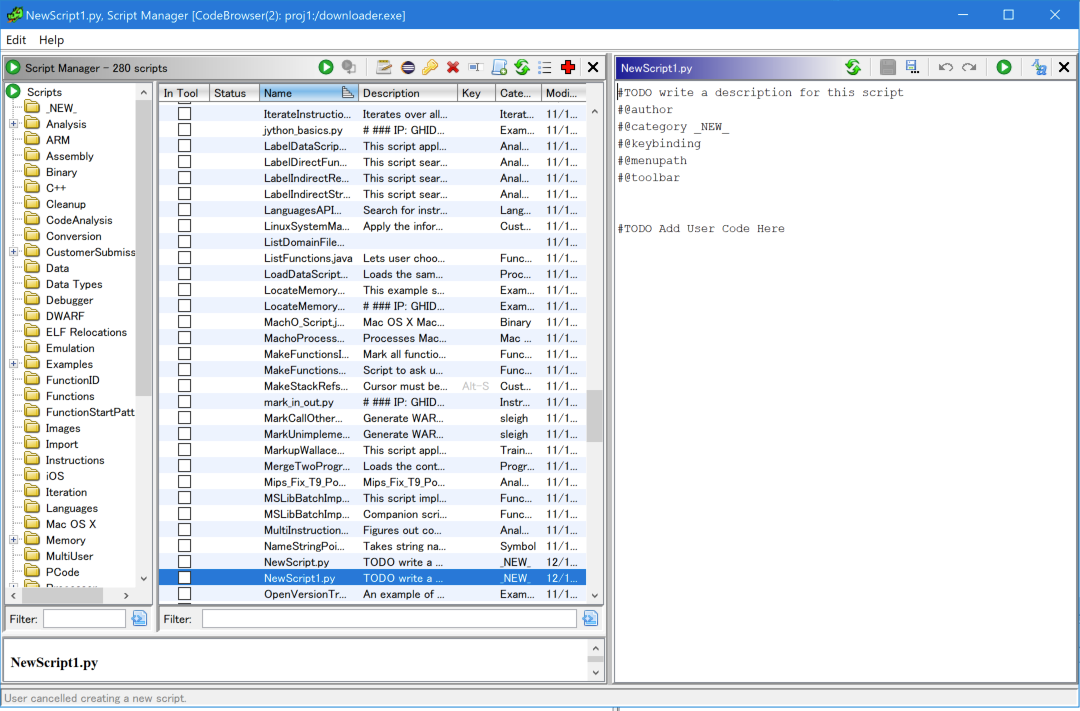Select the NameStringPoi script row
The height and width of the screenshot is (711, 1080).
point(372,546)
